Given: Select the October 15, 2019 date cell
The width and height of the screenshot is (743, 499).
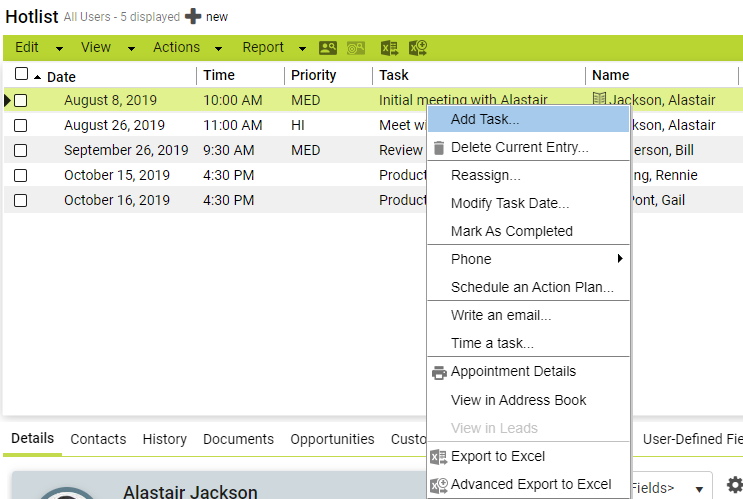Looking at the screenshot, I should (x=117, y=175).
